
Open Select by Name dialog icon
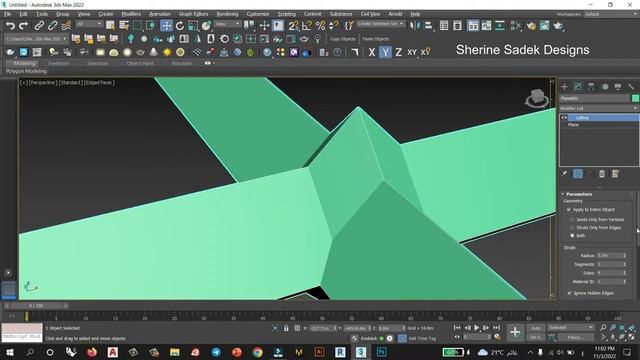(x=124, y=26)
